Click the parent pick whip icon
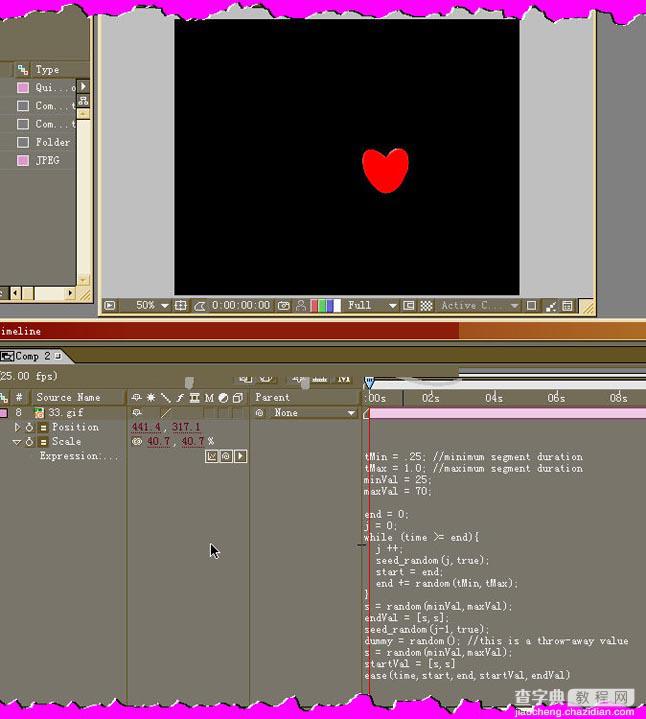Image resolution: width=646 pixels, height=719 pixels. click(x=260, y=413)
